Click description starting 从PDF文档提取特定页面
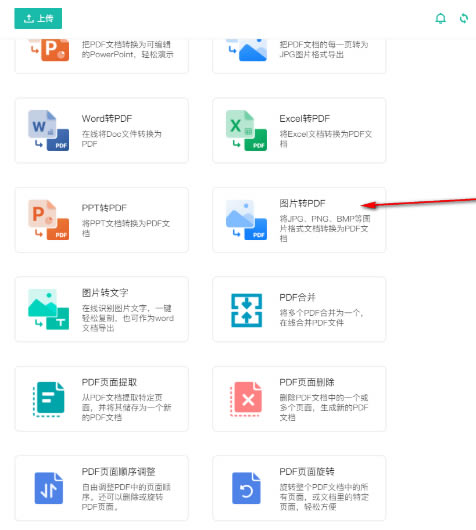The height and width of the screenshot is (530, 476). (x=126, y=407)
